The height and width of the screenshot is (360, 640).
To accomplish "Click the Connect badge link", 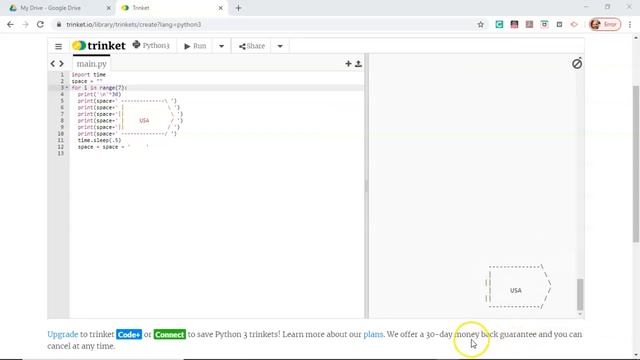I will [169, 334].
